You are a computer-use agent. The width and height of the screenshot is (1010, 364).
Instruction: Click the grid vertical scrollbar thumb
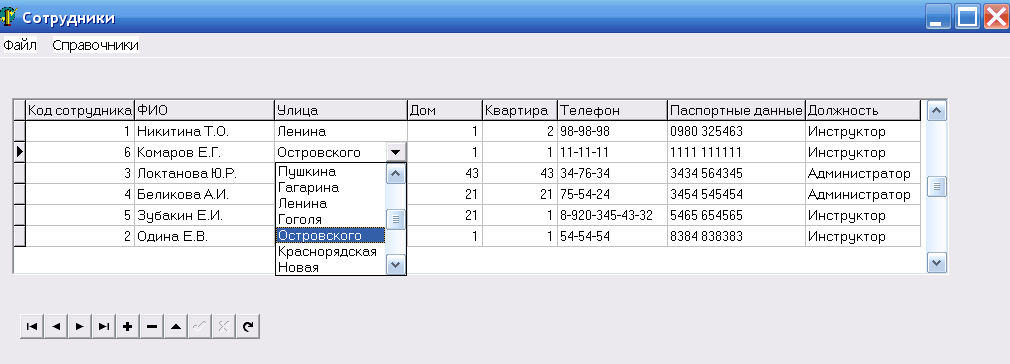pyautogui.click(x=936, y=186)
